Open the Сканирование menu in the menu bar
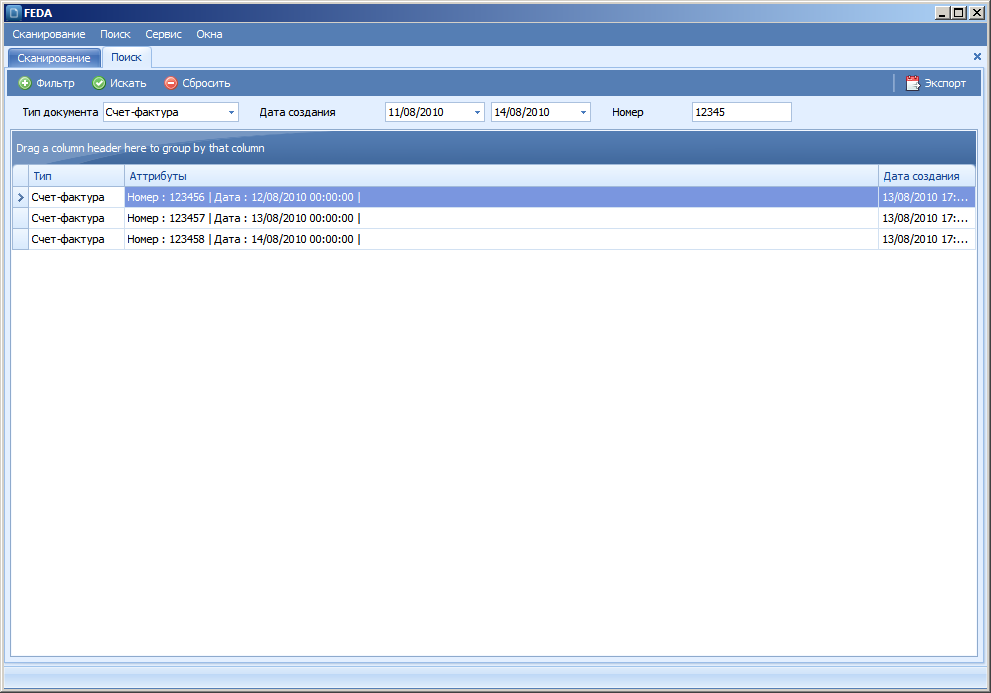The image size is (991, 693). click(x=49, y=34)
